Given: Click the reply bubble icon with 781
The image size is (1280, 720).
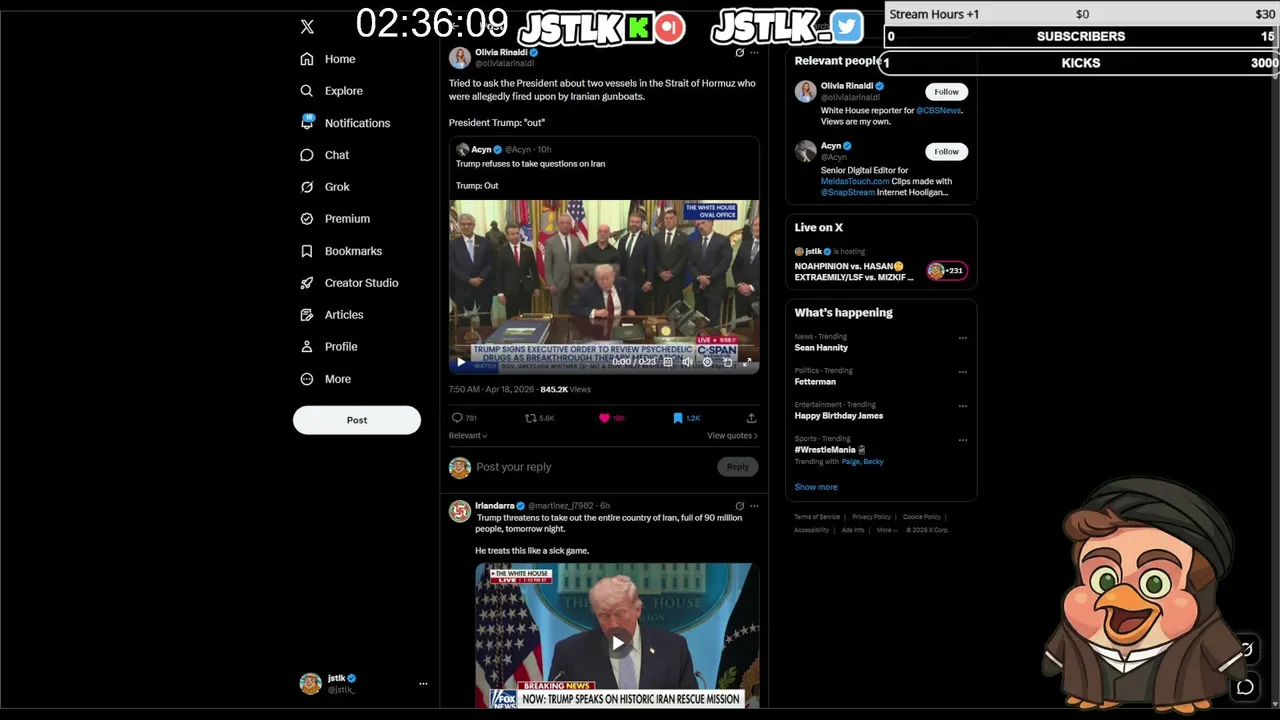Looking at the screenshot, I should (x=457, y=418).
